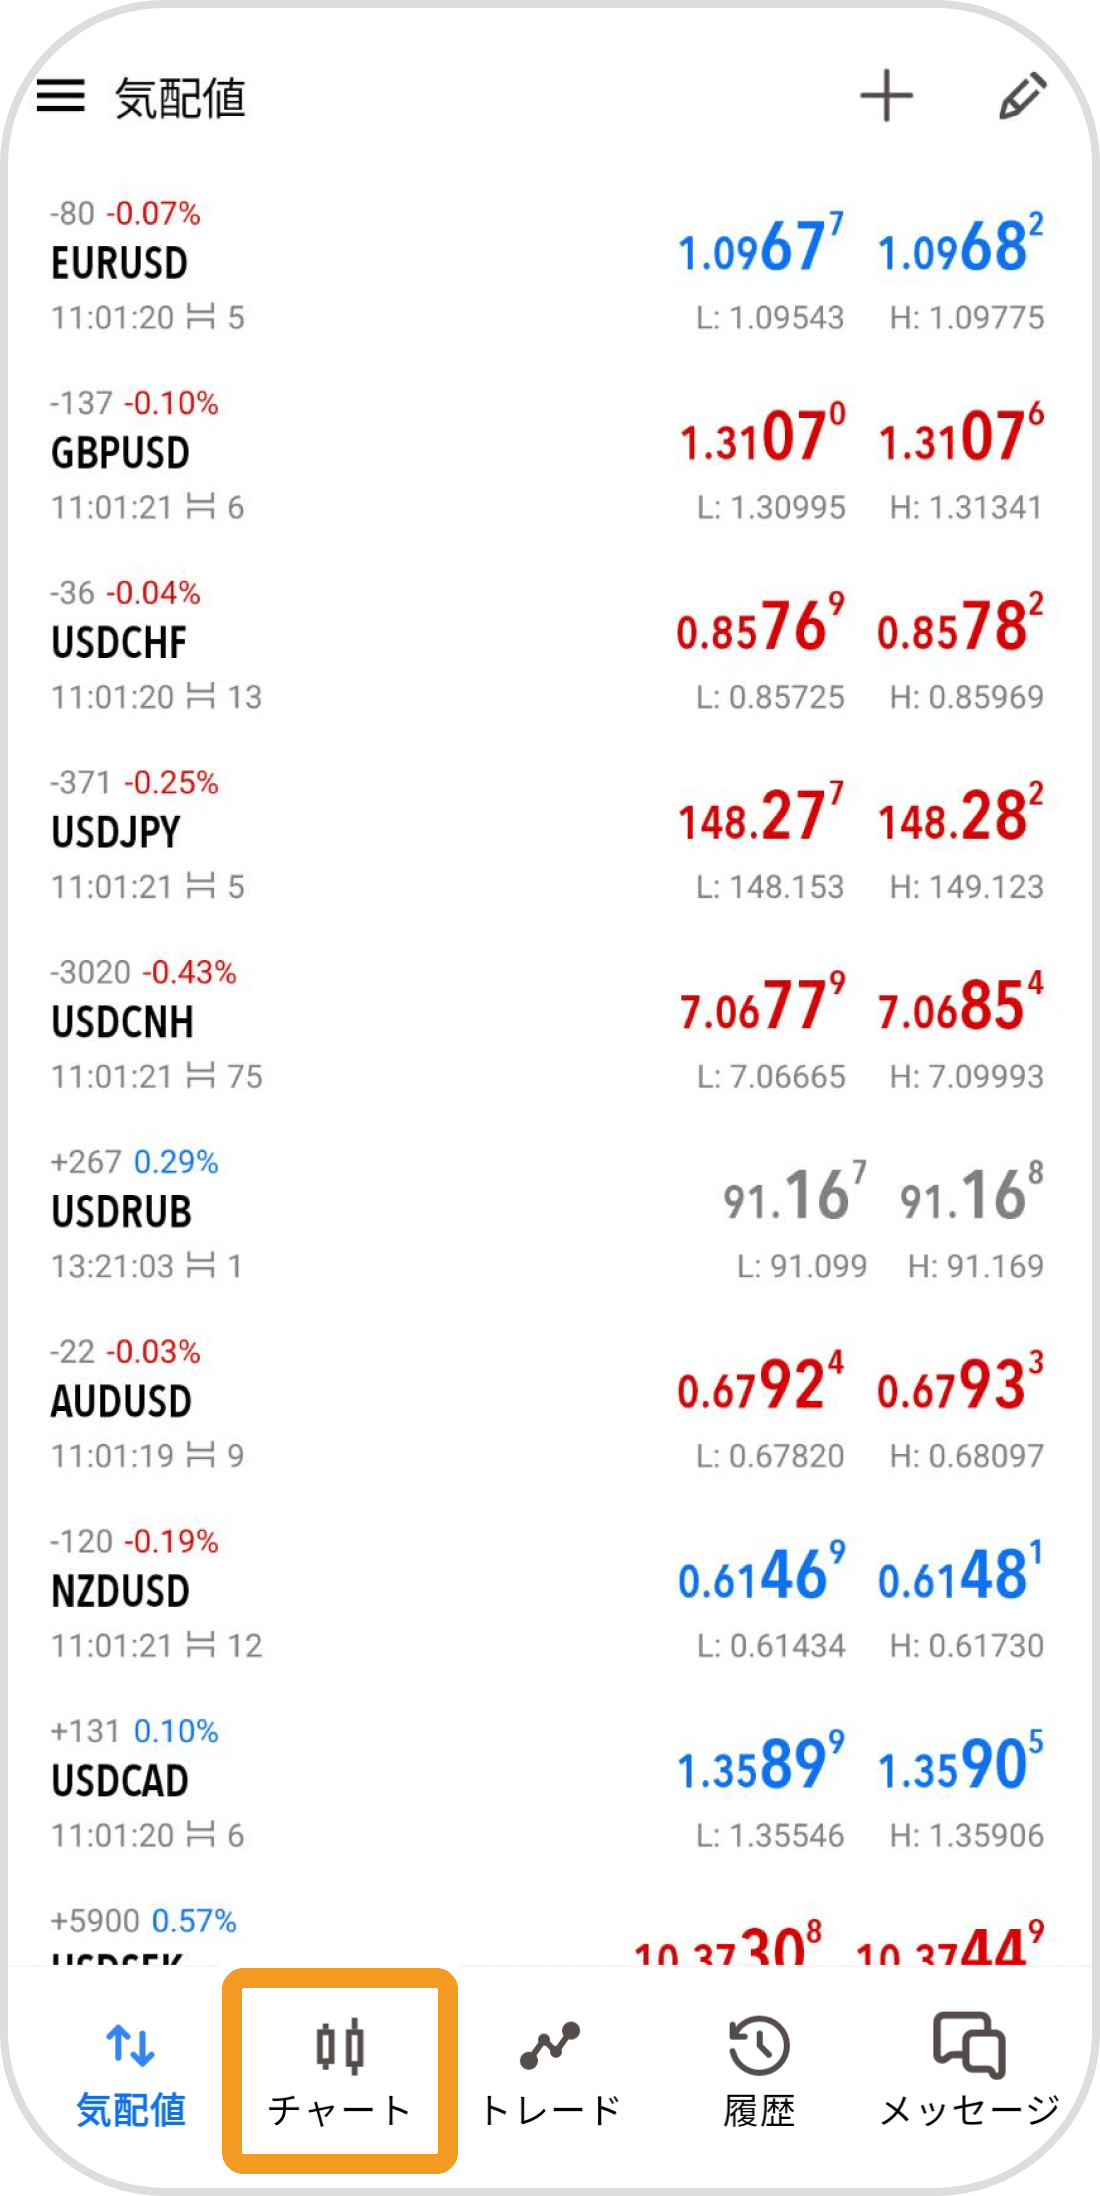Tap the pencil edit icon
1100x2196 pixels.
pos(1022,96)
